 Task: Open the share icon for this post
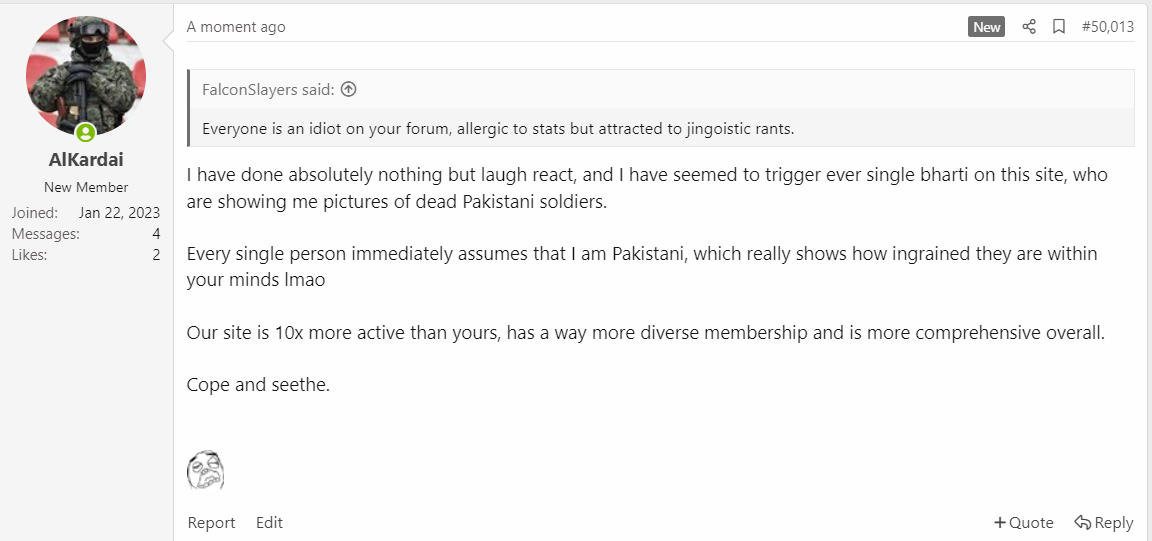coord(1029,27)
